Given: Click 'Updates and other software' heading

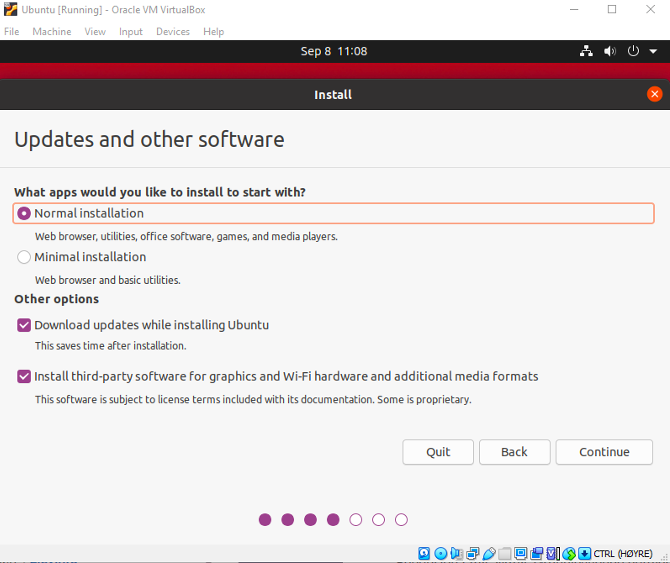Looking at the screenshot, I should point(150,139).
